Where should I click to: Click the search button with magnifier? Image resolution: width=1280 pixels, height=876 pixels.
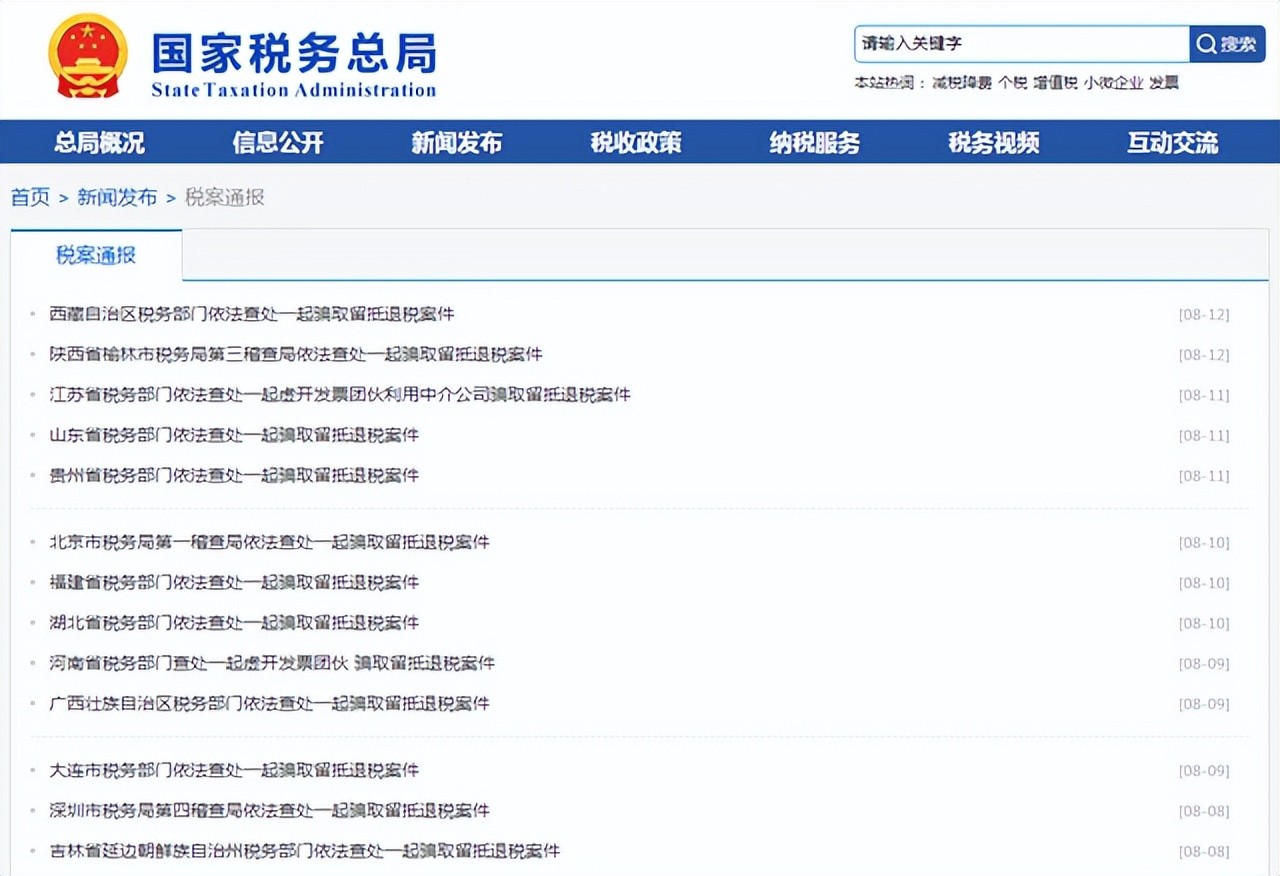pos(1227,44)
